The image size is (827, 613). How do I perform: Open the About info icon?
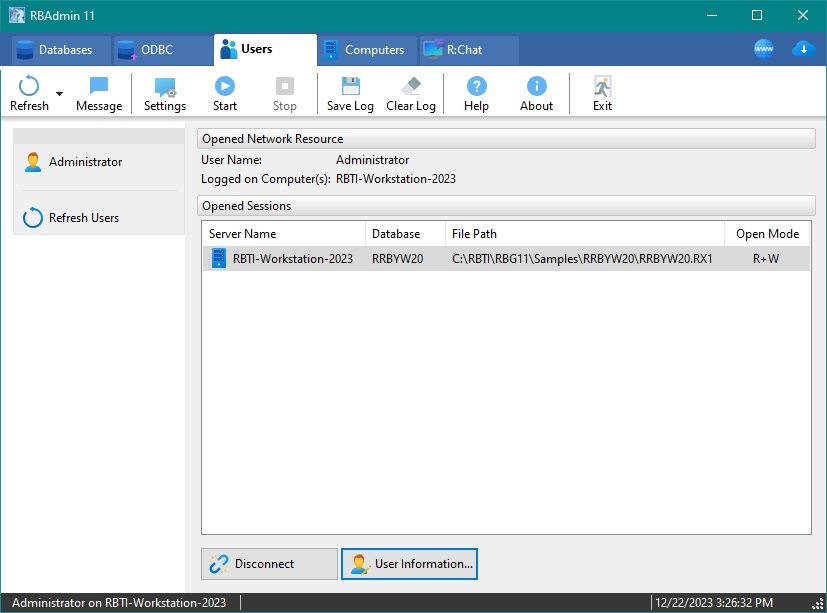pos(536,93)
